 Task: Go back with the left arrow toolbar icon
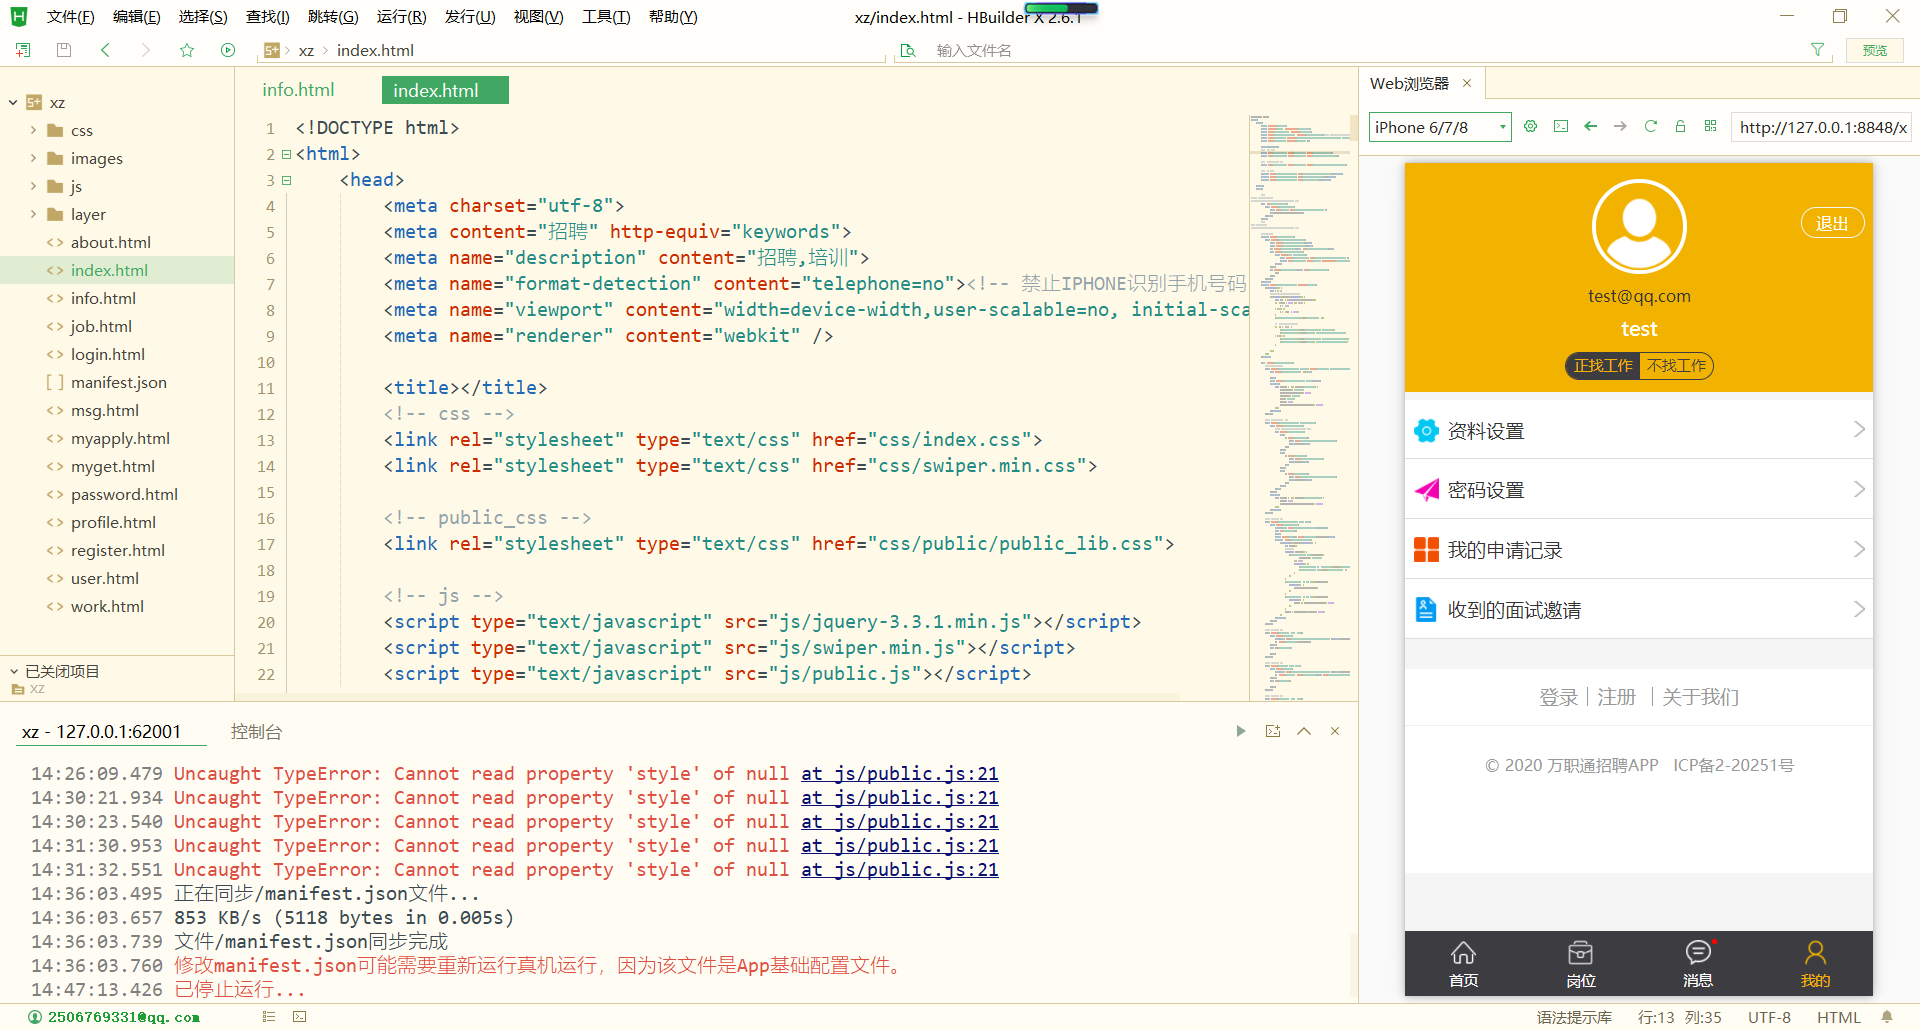(x=105, y=50)
